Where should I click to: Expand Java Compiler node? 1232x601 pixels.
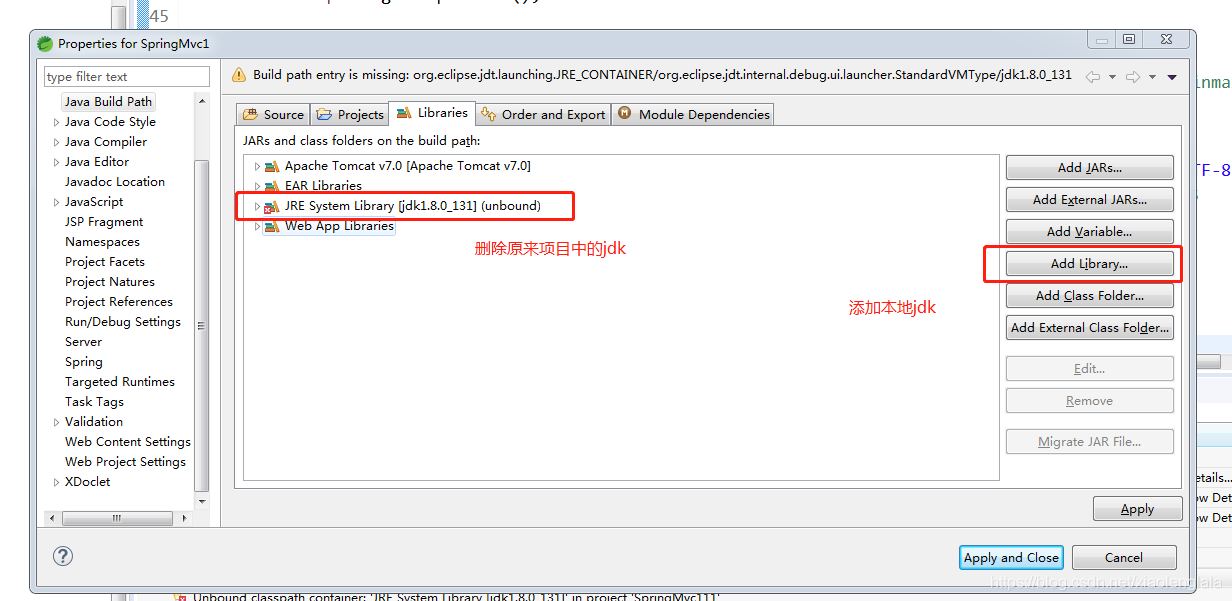(56, 142)
